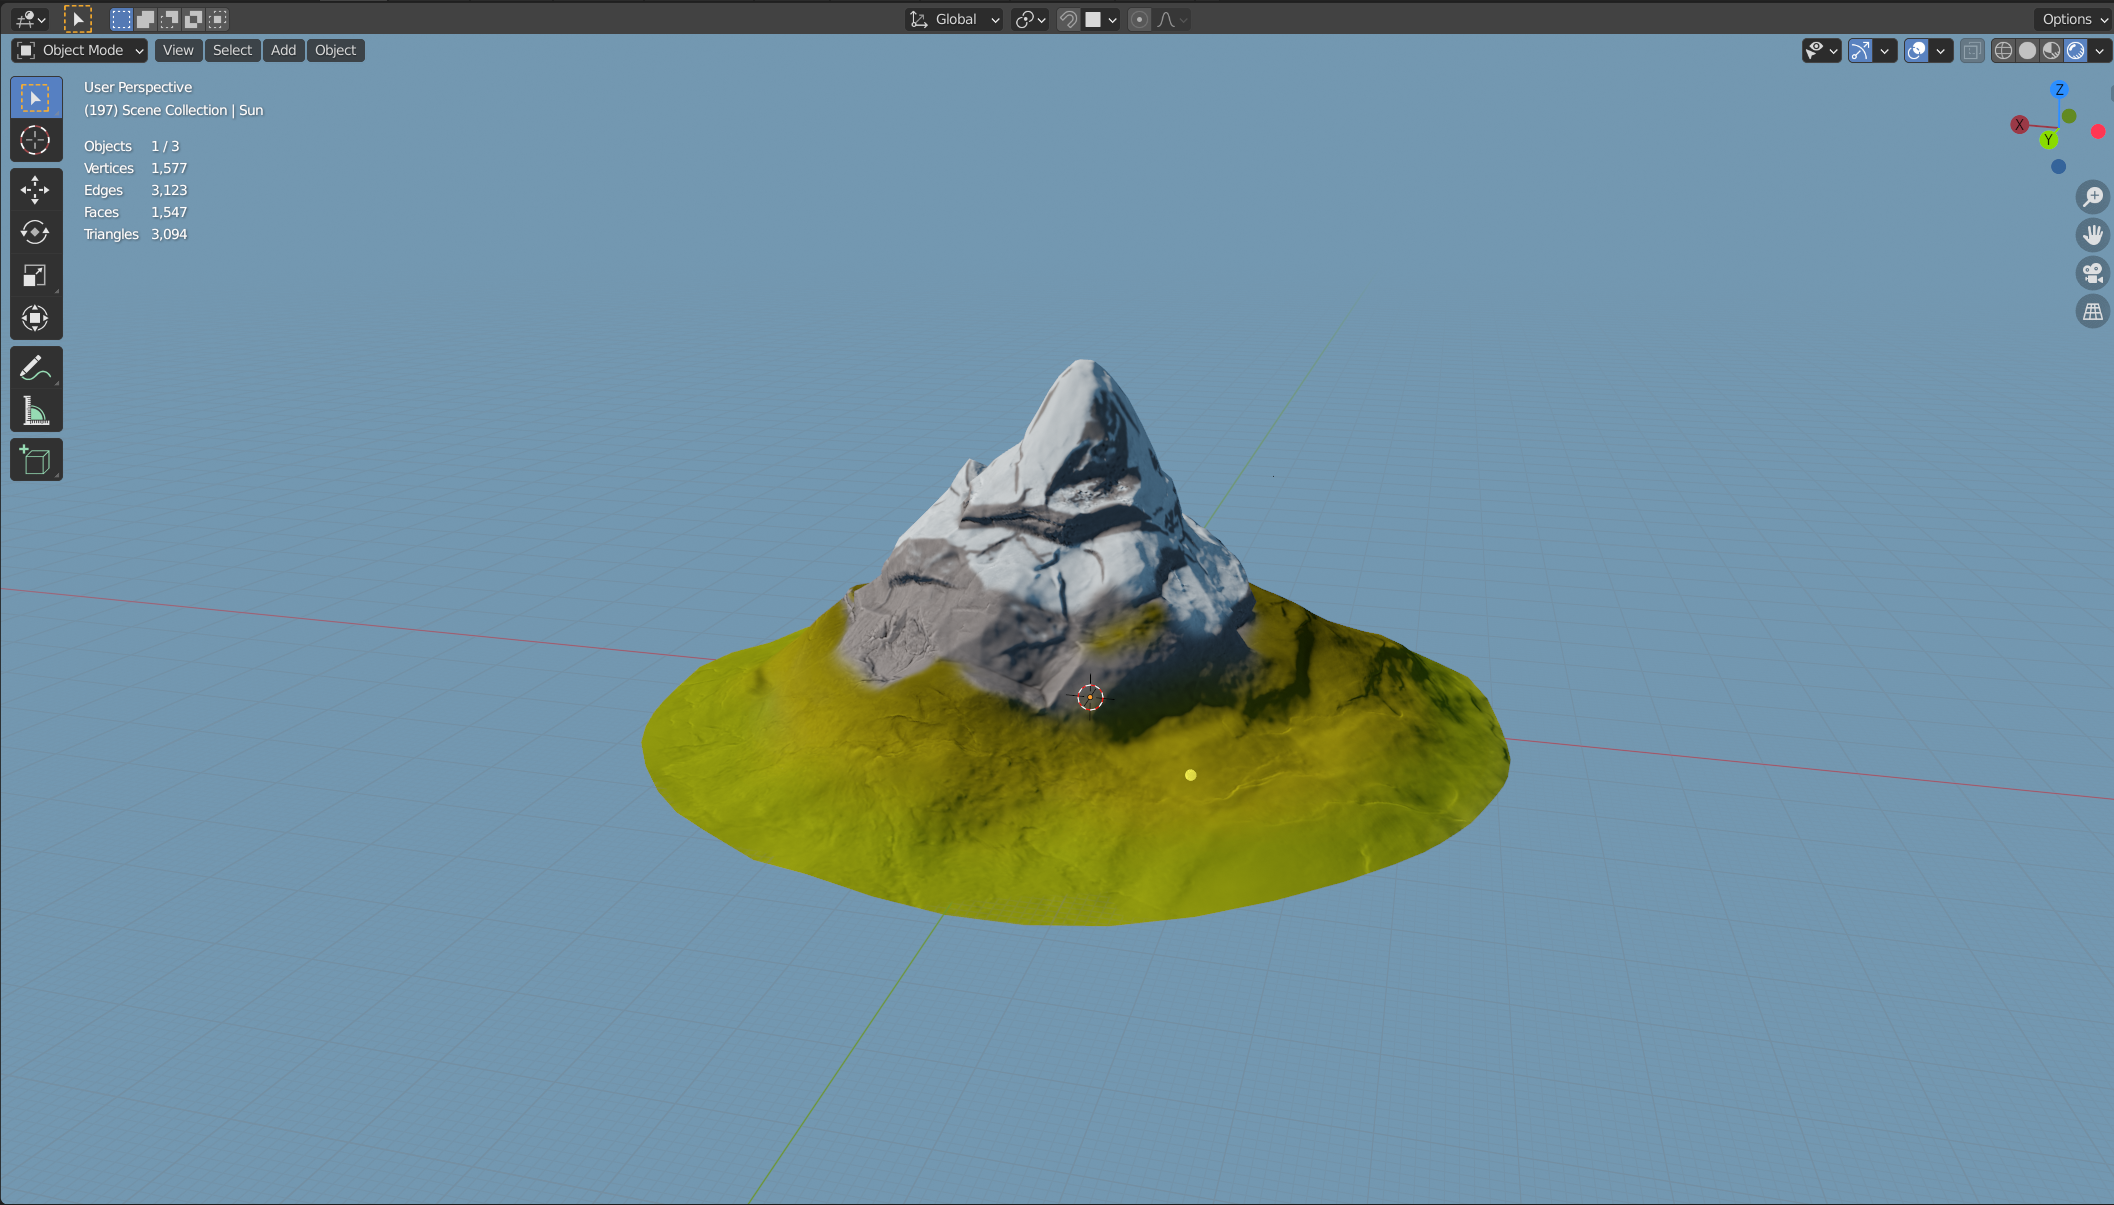Open the Add menu
2114x1205 pixels.
(x=283, y=50)
